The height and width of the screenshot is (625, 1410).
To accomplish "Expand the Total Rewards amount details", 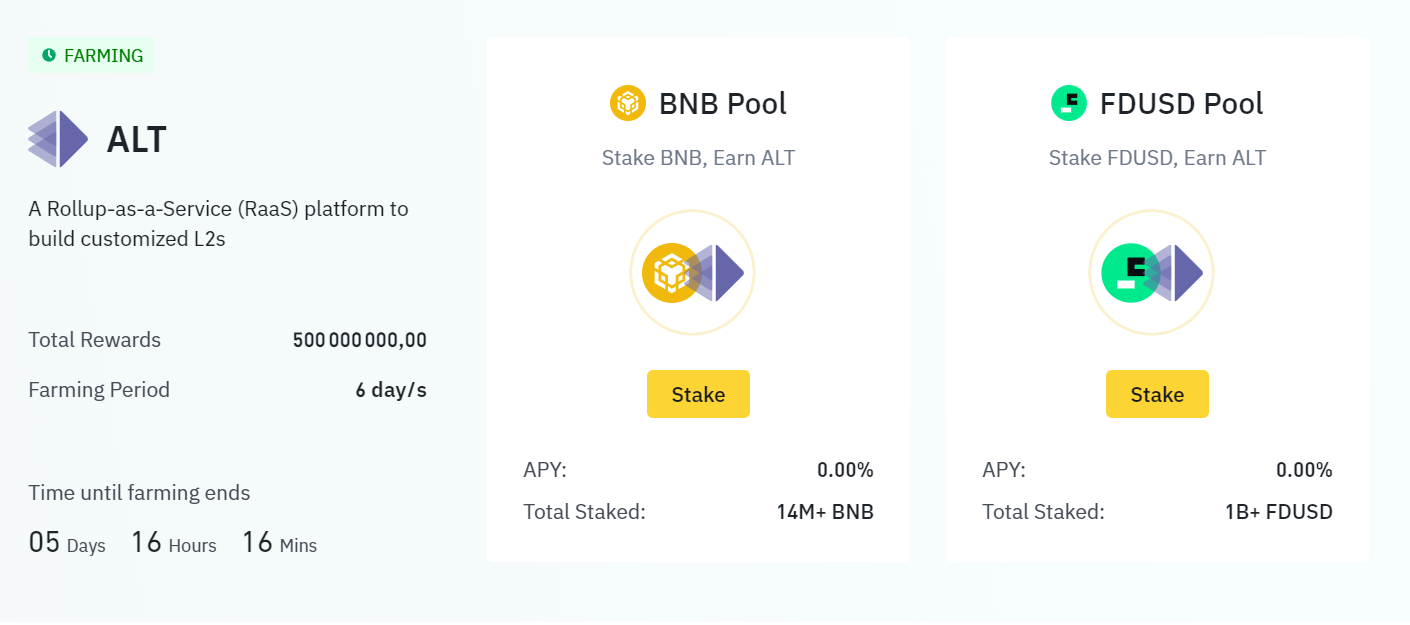I will coord(359,340).
